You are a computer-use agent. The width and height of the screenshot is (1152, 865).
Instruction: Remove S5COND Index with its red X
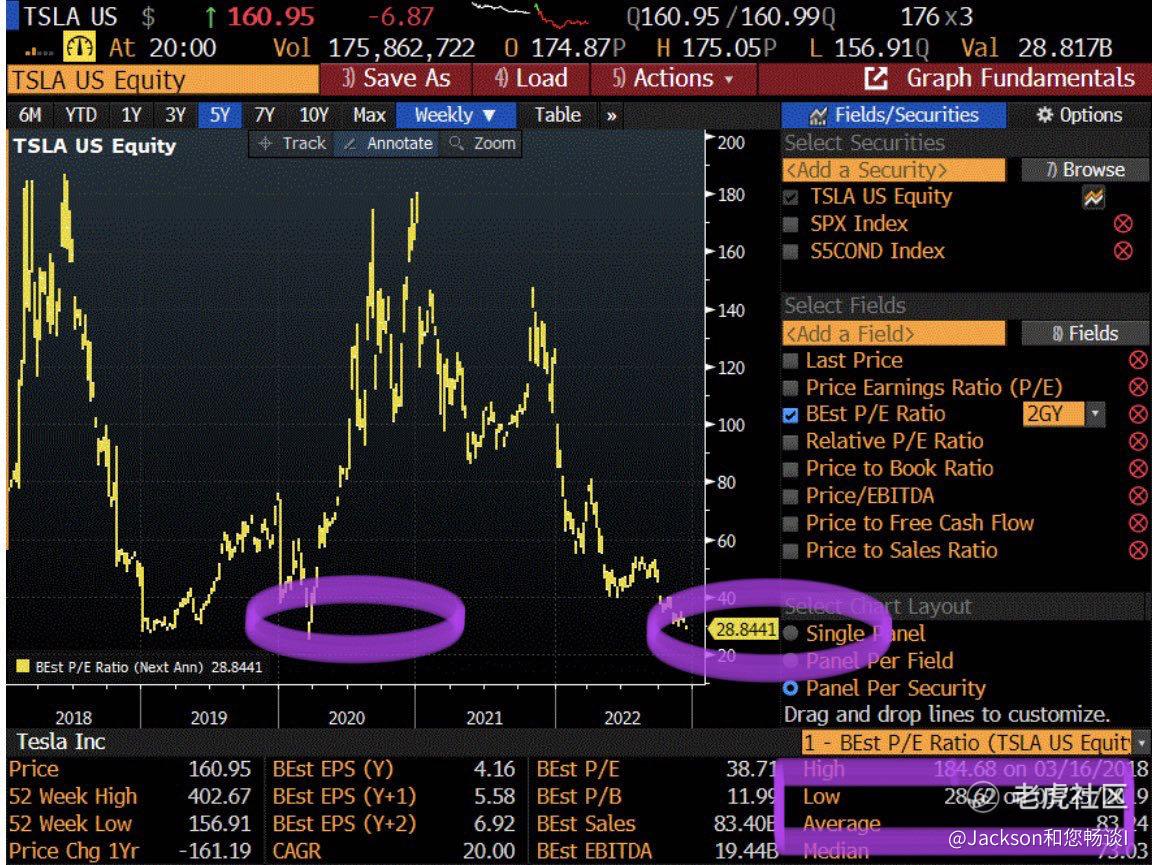pos(1123,251)
